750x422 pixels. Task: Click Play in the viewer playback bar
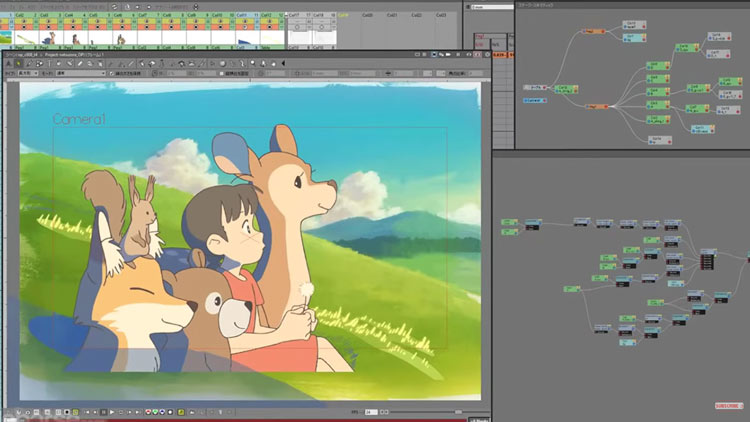click(x=112, y=412)
